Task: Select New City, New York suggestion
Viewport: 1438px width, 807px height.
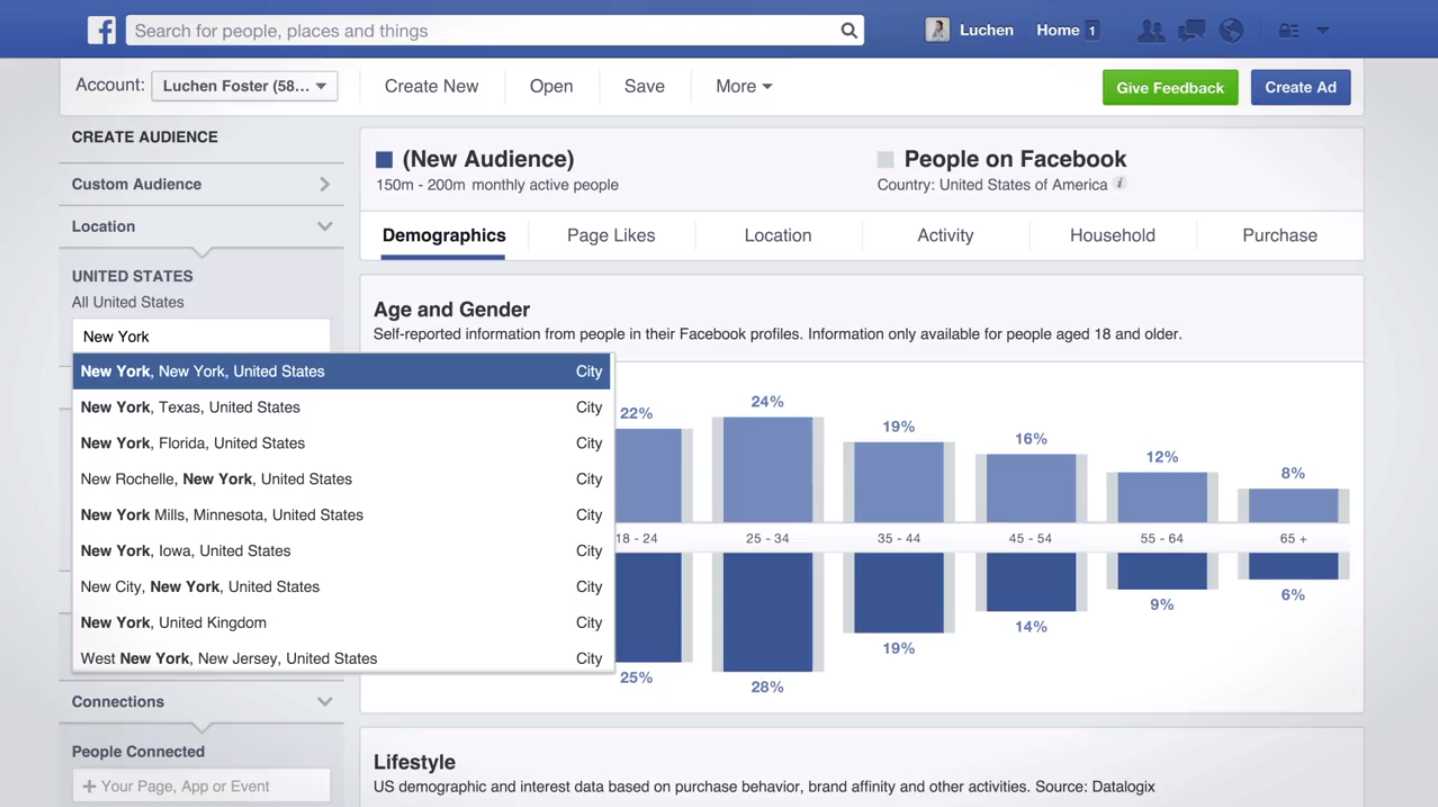Action: pyautogui.click(x=342, y=587)
